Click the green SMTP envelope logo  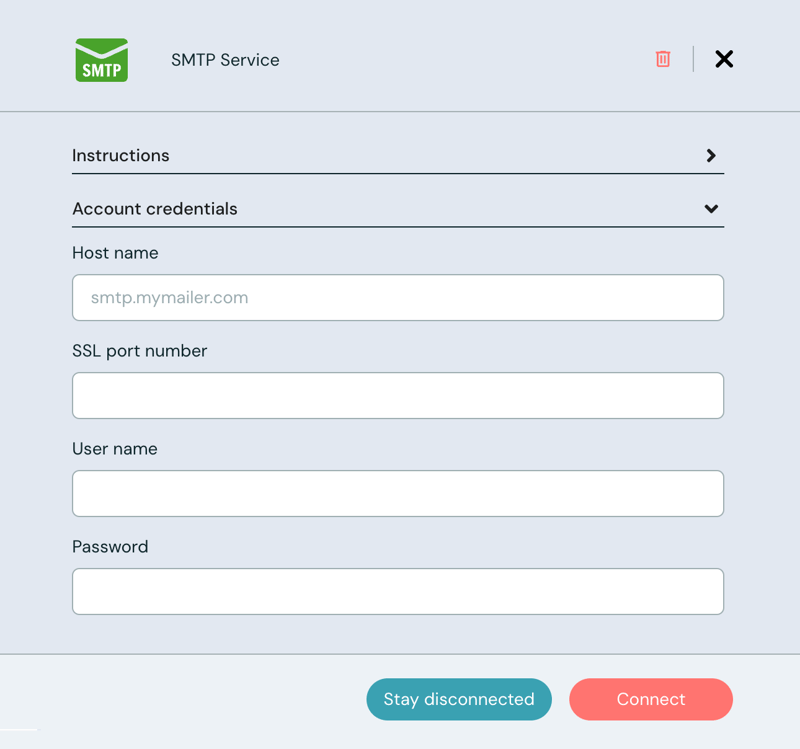tap(102, 60)
